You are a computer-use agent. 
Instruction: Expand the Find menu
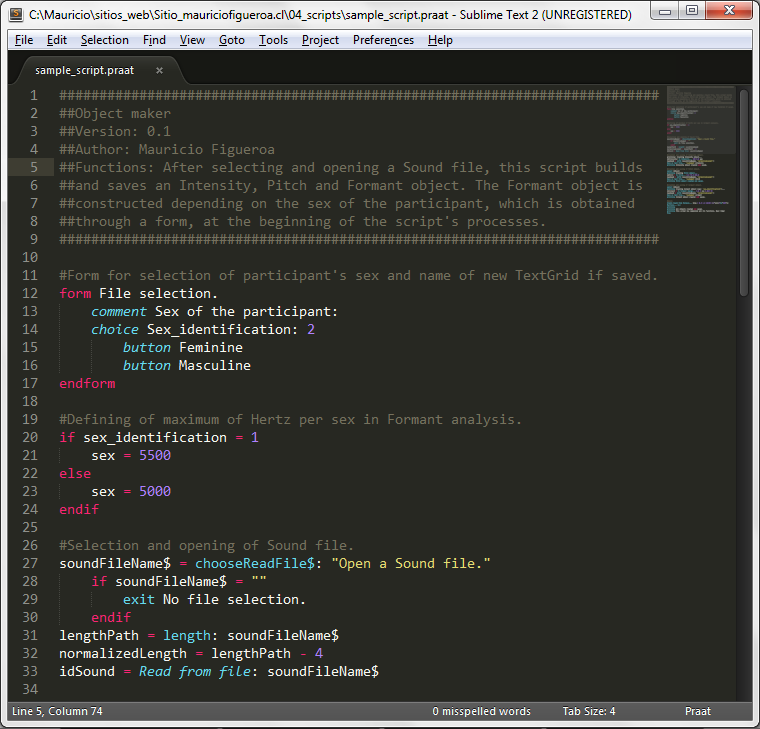tap(154, 40)
